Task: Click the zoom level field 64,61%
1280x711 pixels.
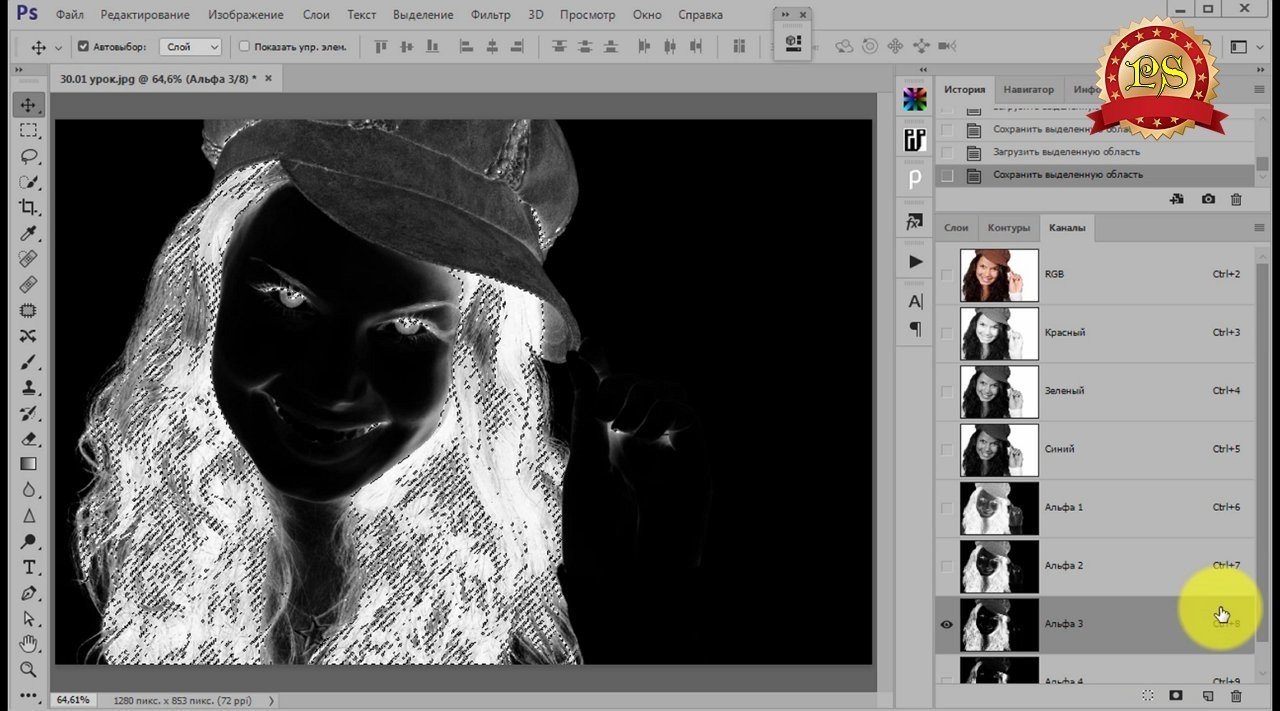Action: (74, 700)
